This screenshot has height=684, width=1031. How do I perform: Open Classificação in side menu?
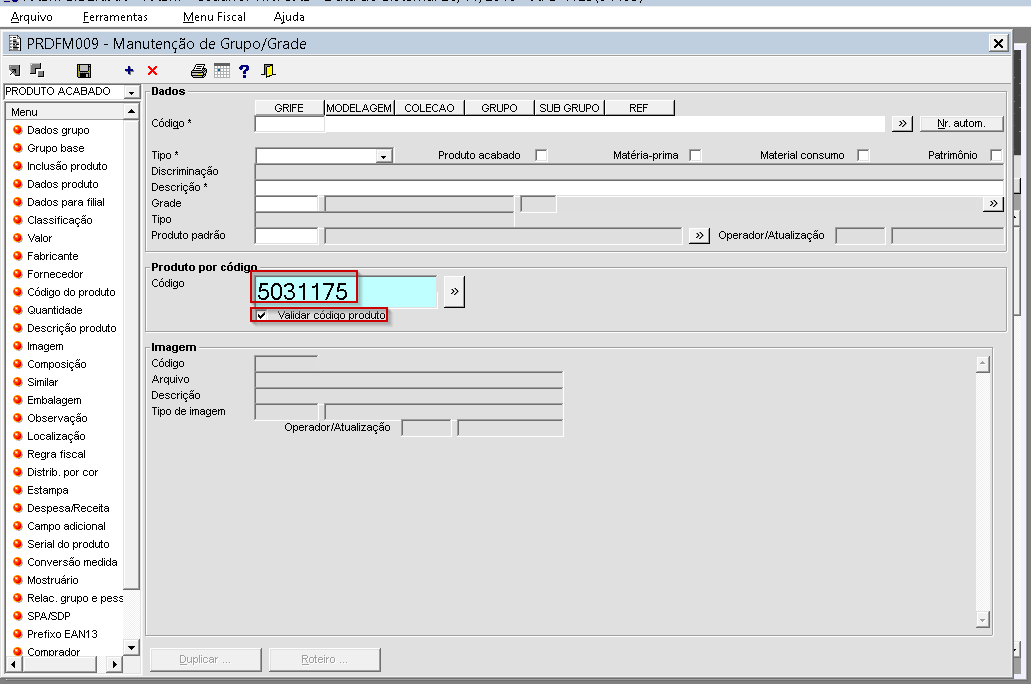pyautogui.click(x=59, y=220)
